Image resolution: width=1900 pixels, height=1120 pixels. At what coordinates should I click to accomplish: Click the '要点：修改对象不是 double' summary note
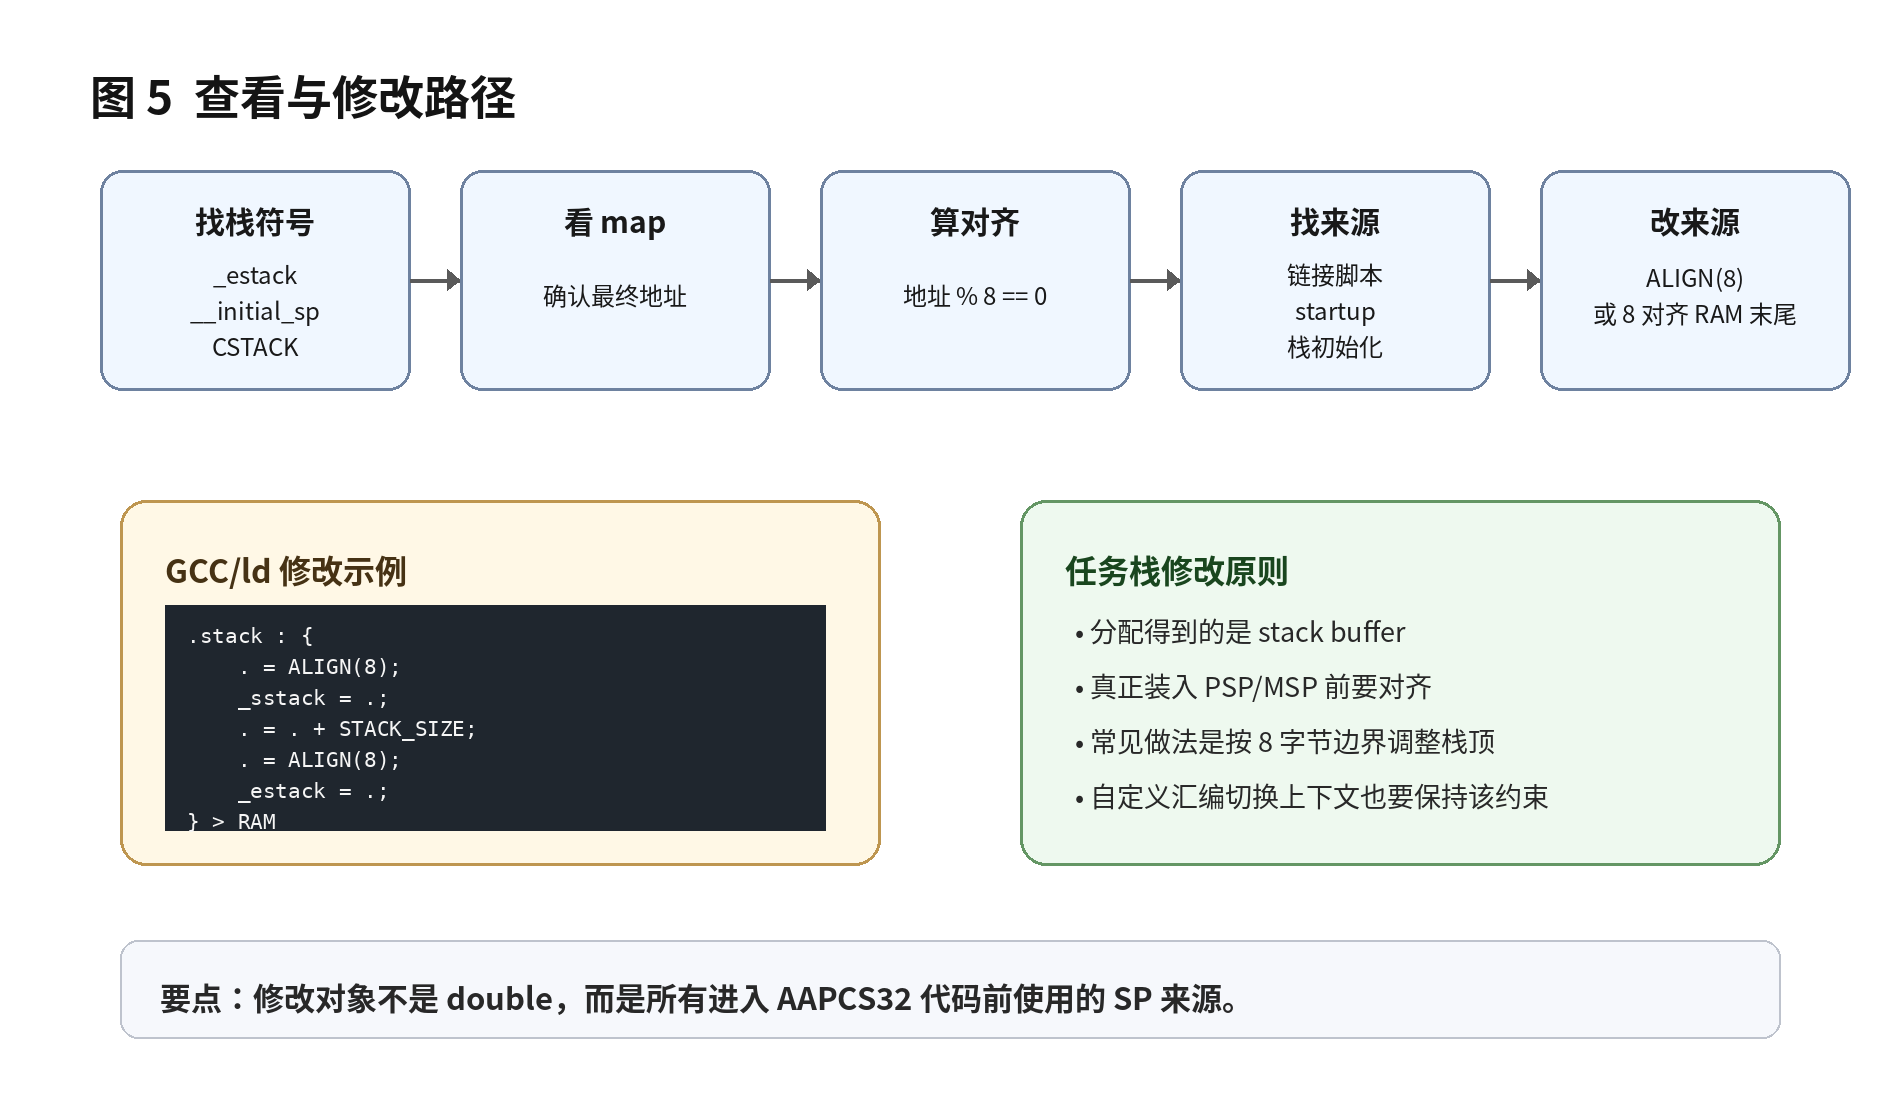click(x=700, y=999)
